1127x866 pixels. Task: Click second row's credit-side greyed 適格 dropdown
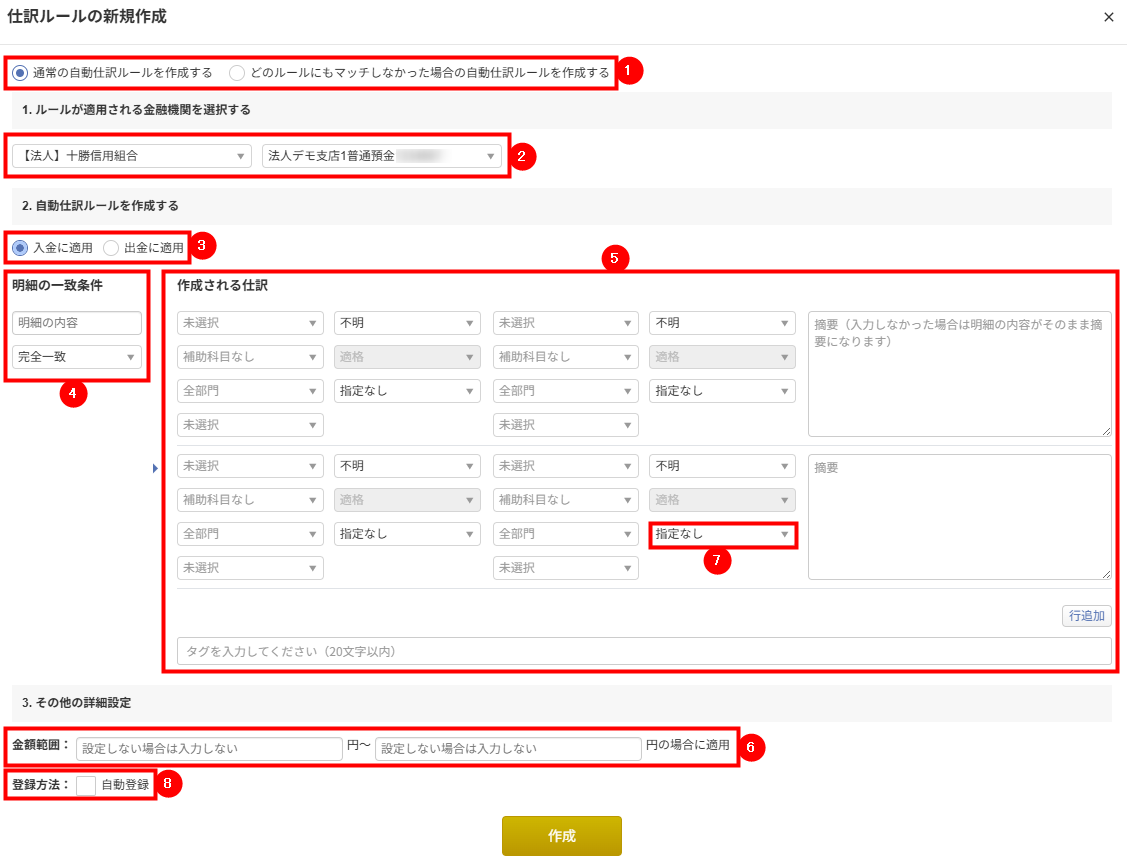pos(722,500)
